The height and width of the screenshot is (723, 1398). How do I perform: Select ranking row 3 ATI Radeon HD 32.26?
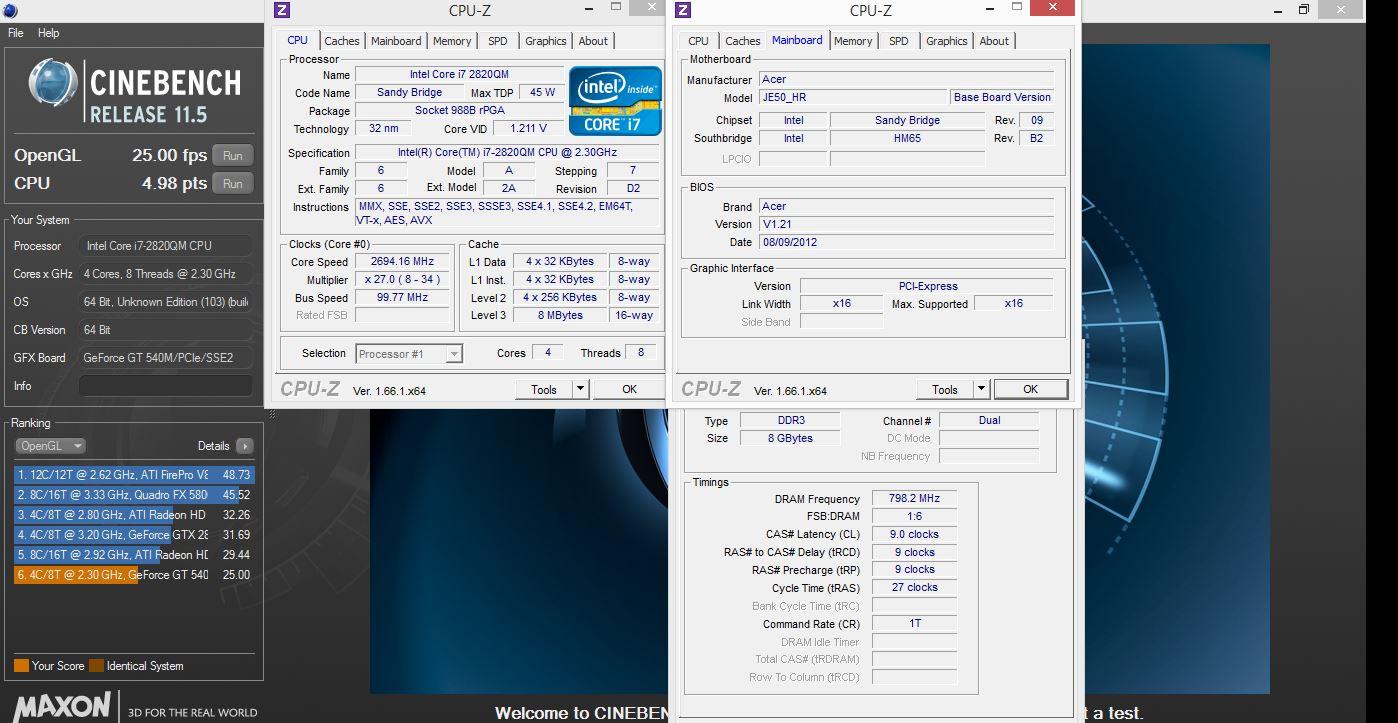coord(134,515)
